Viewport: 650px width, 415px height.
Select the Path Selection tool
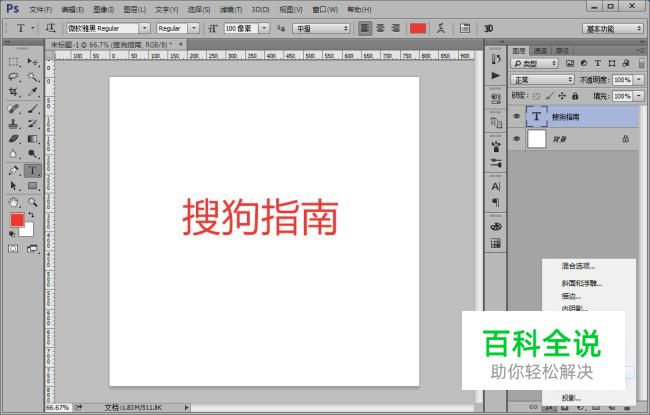tap(13, 186)
